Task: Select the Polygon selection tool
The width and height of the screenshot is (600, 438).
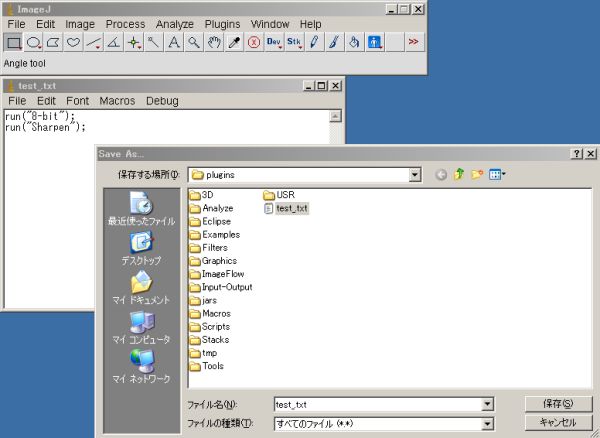Action: tap(53, 42)
